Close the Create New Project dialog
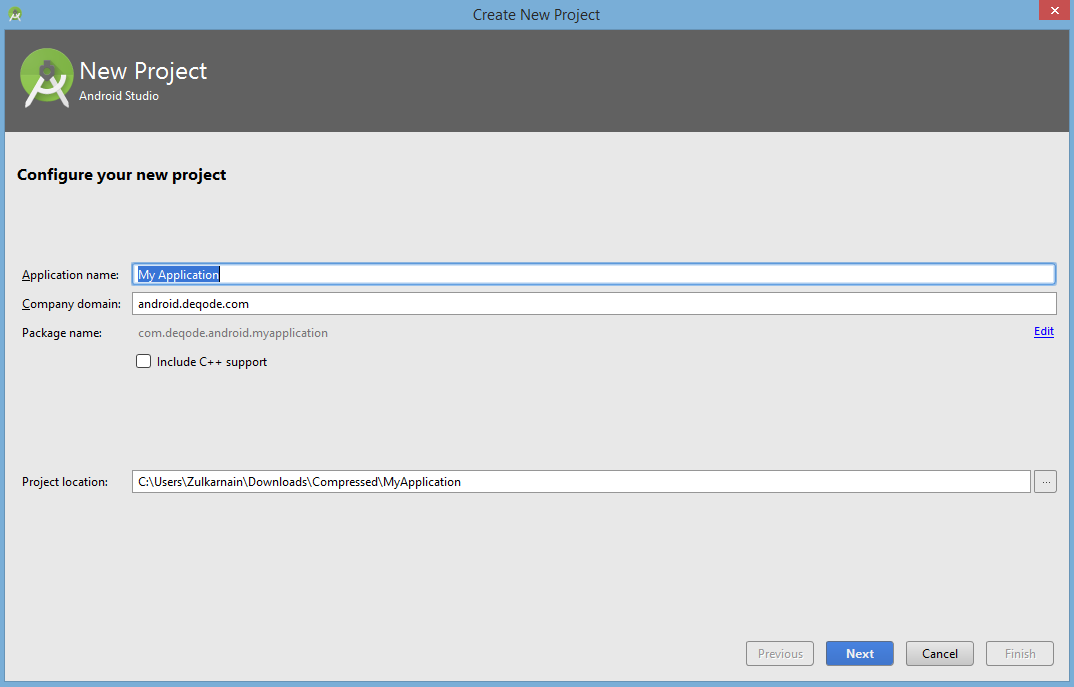1074x687 pixels. point(1054,10)
